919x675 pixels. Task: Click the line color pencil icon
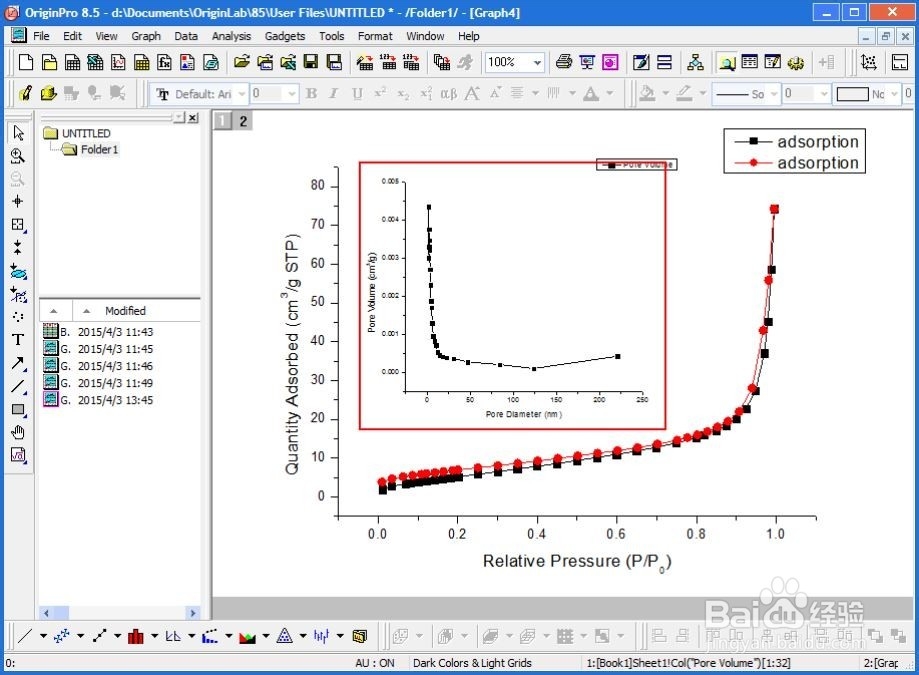point(684,94)
